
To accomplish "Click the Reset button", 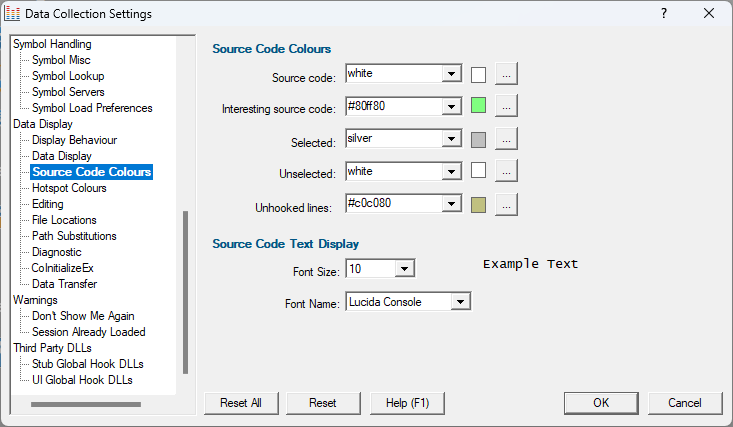I will [x=323, y=403].
